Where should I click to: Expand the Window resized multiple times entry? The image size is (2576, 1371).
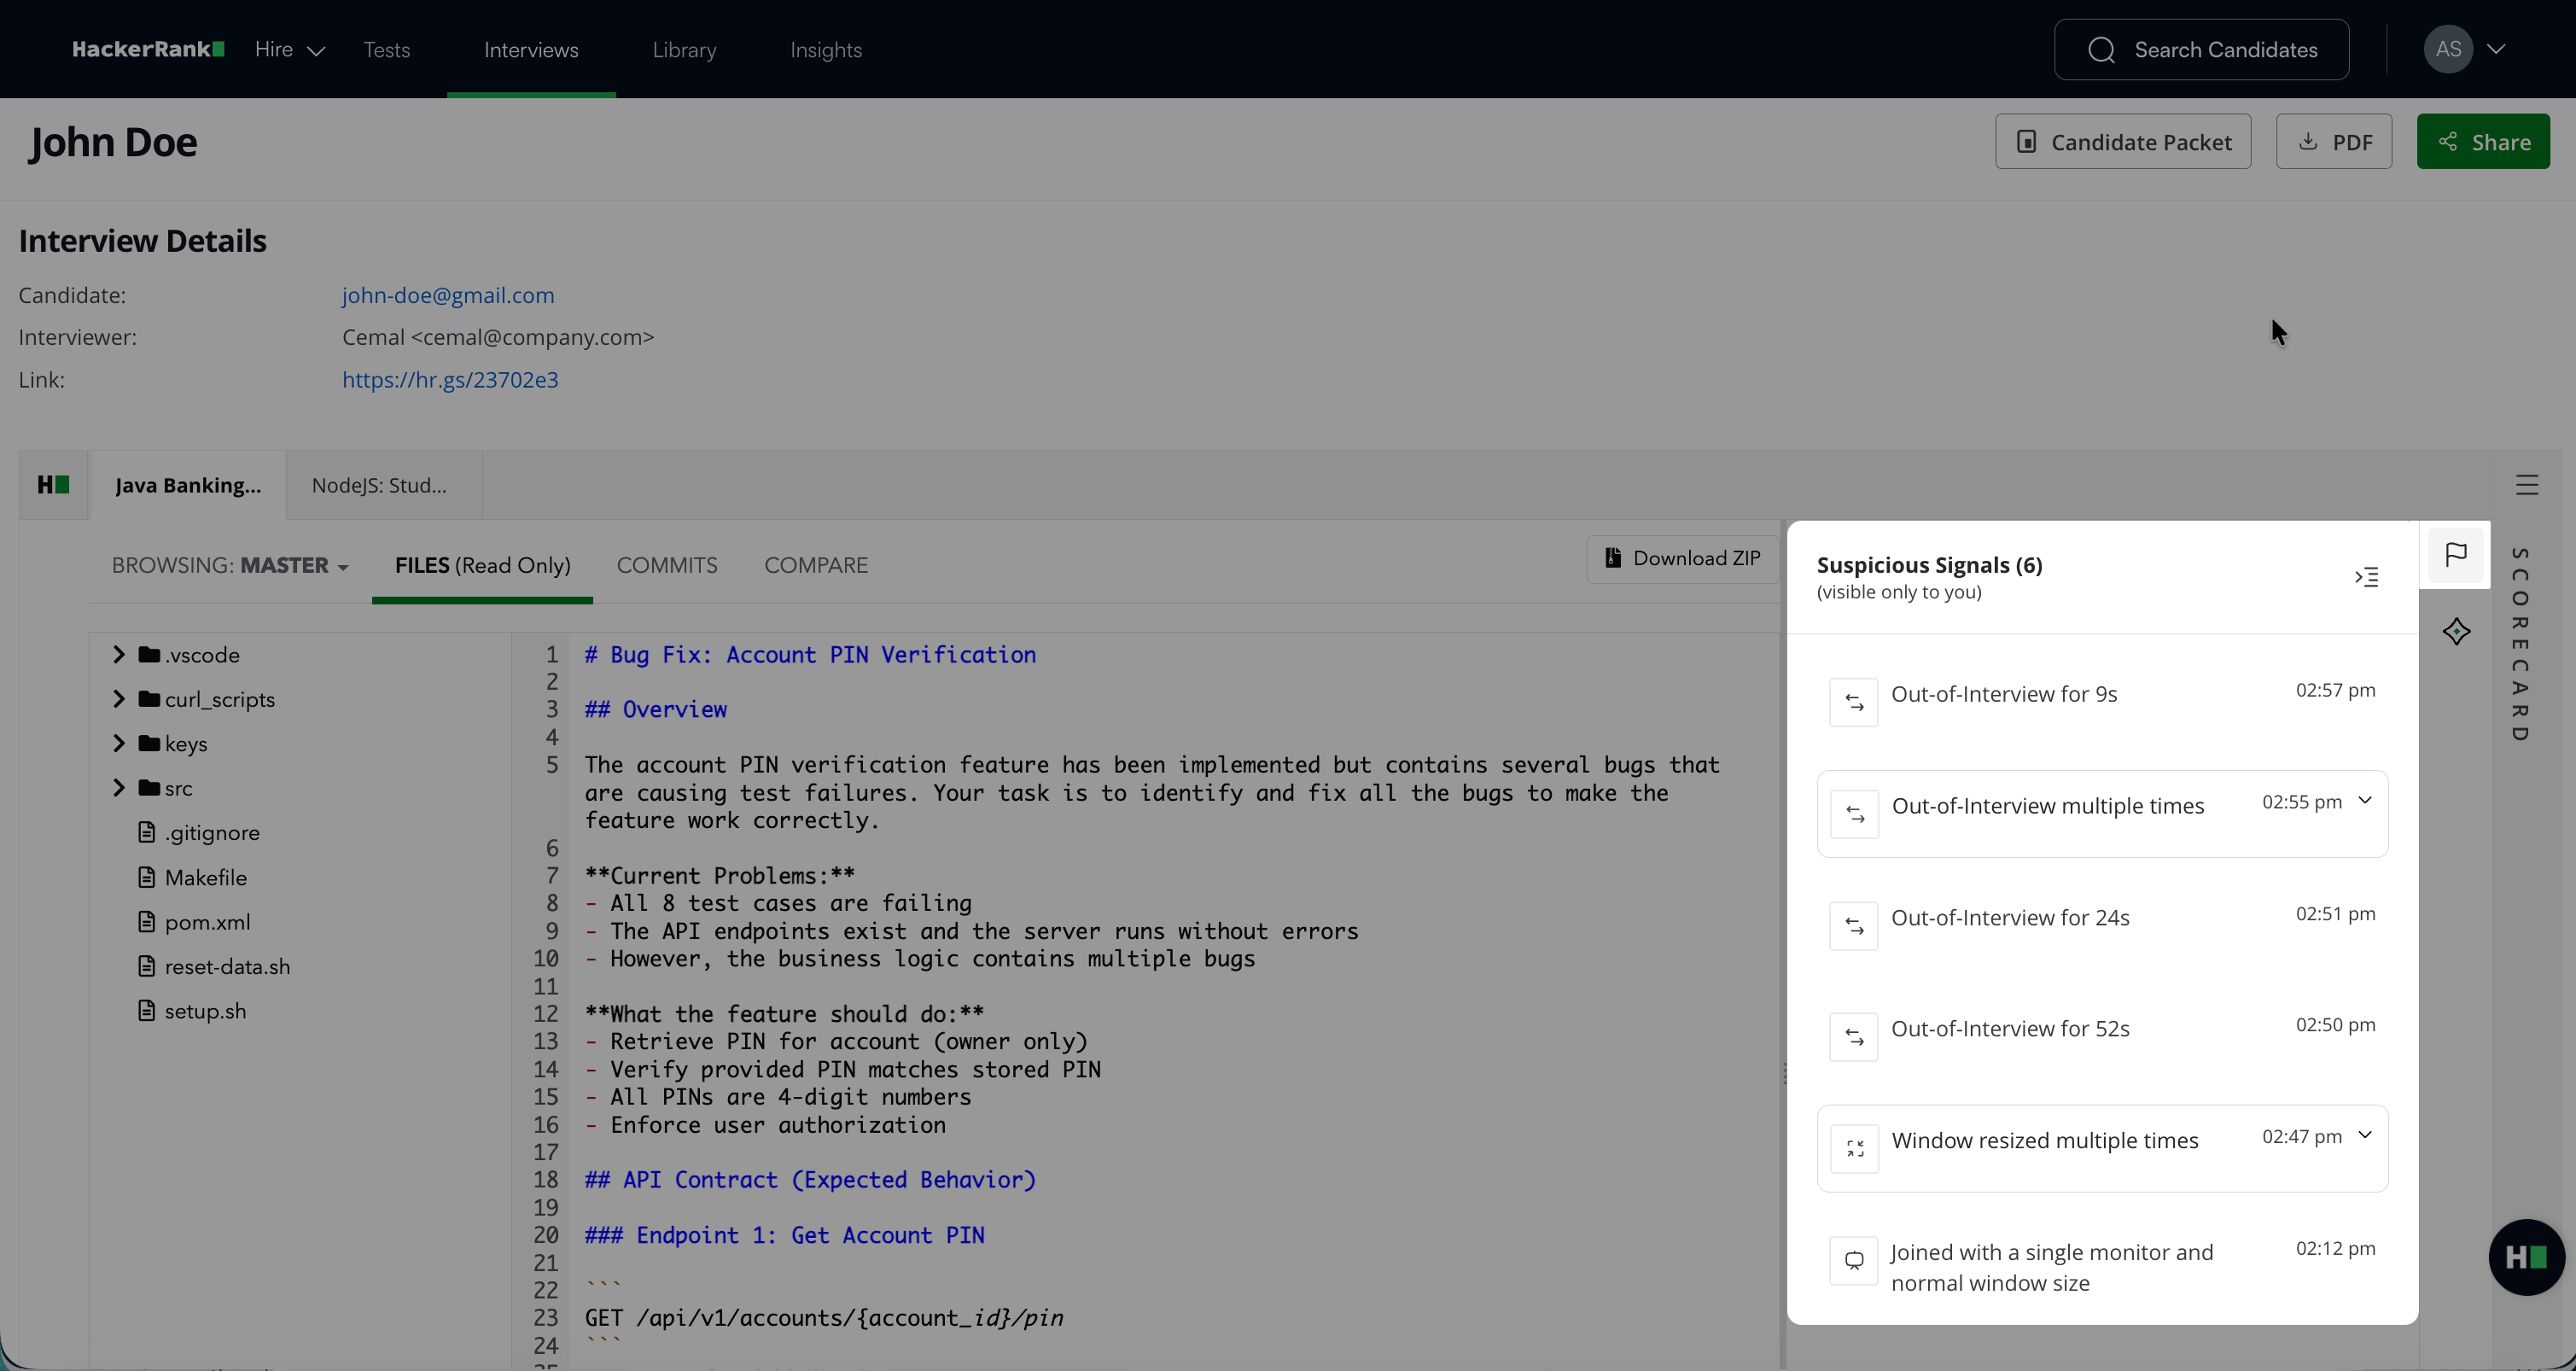2365,1135
